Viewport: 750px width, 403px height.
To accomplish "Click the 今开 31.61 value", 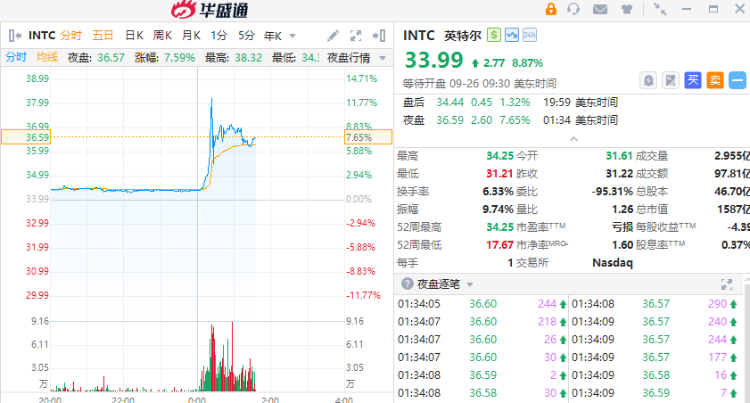I will coord(619,156).
